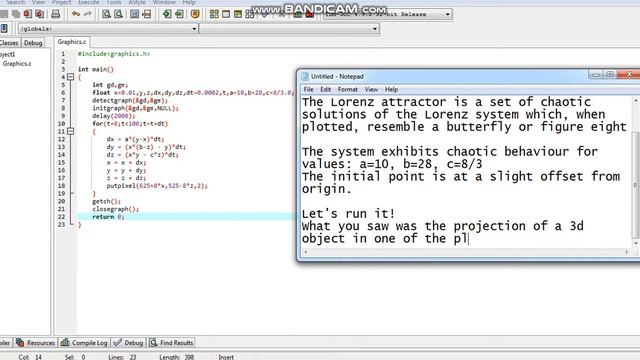Open the Dev-C++ Tools menu
This screenshot has height=360, width=640.
click(113, 2)
